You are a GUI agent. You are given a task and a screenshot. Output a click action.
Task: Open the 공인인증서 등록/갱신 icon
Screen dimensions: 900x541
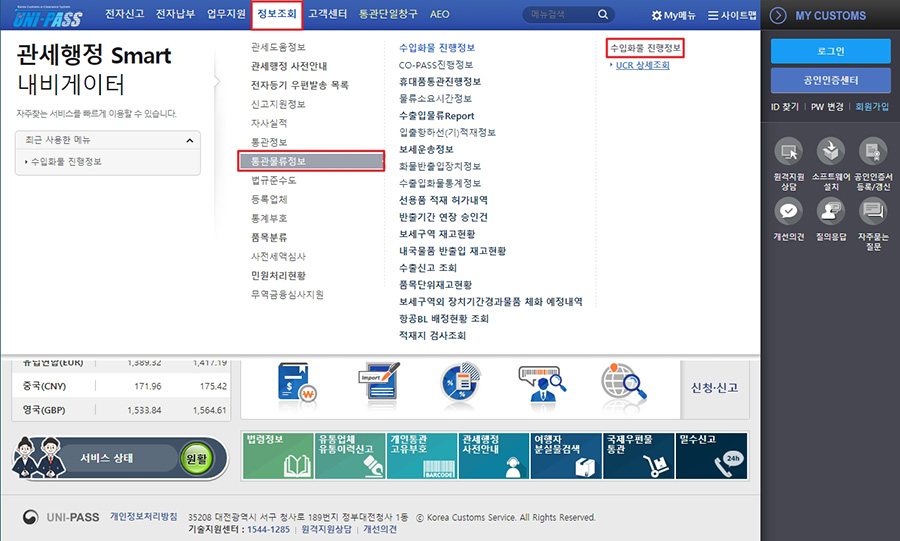(873, 151)
